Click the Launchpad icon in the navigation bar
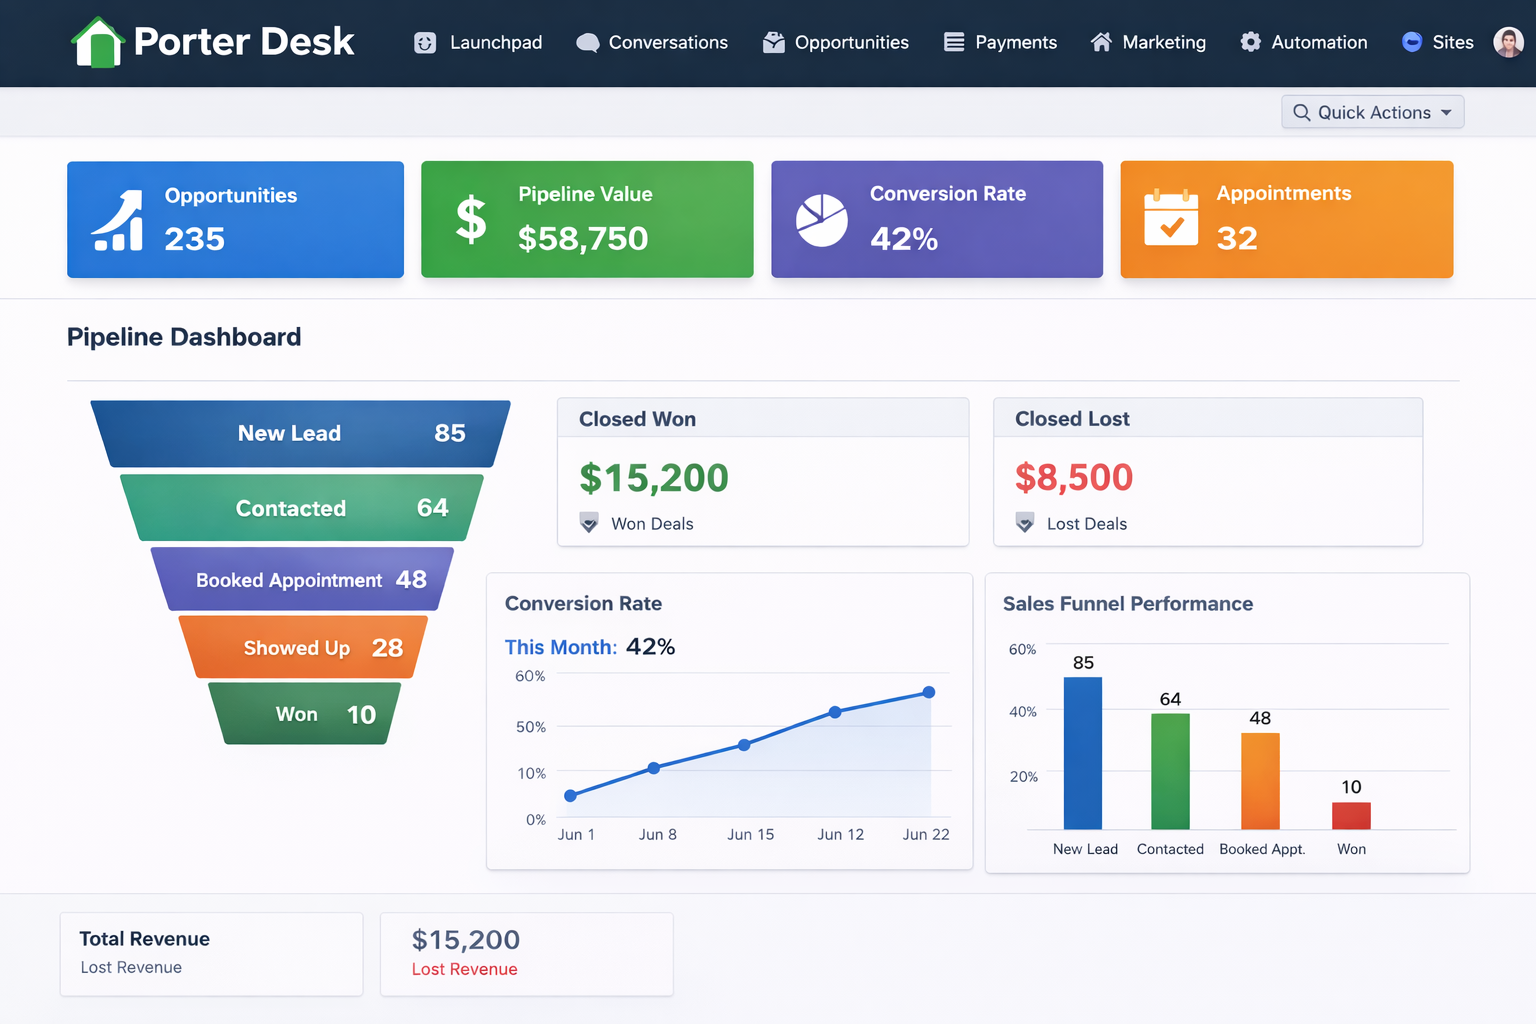 point(424,42)
